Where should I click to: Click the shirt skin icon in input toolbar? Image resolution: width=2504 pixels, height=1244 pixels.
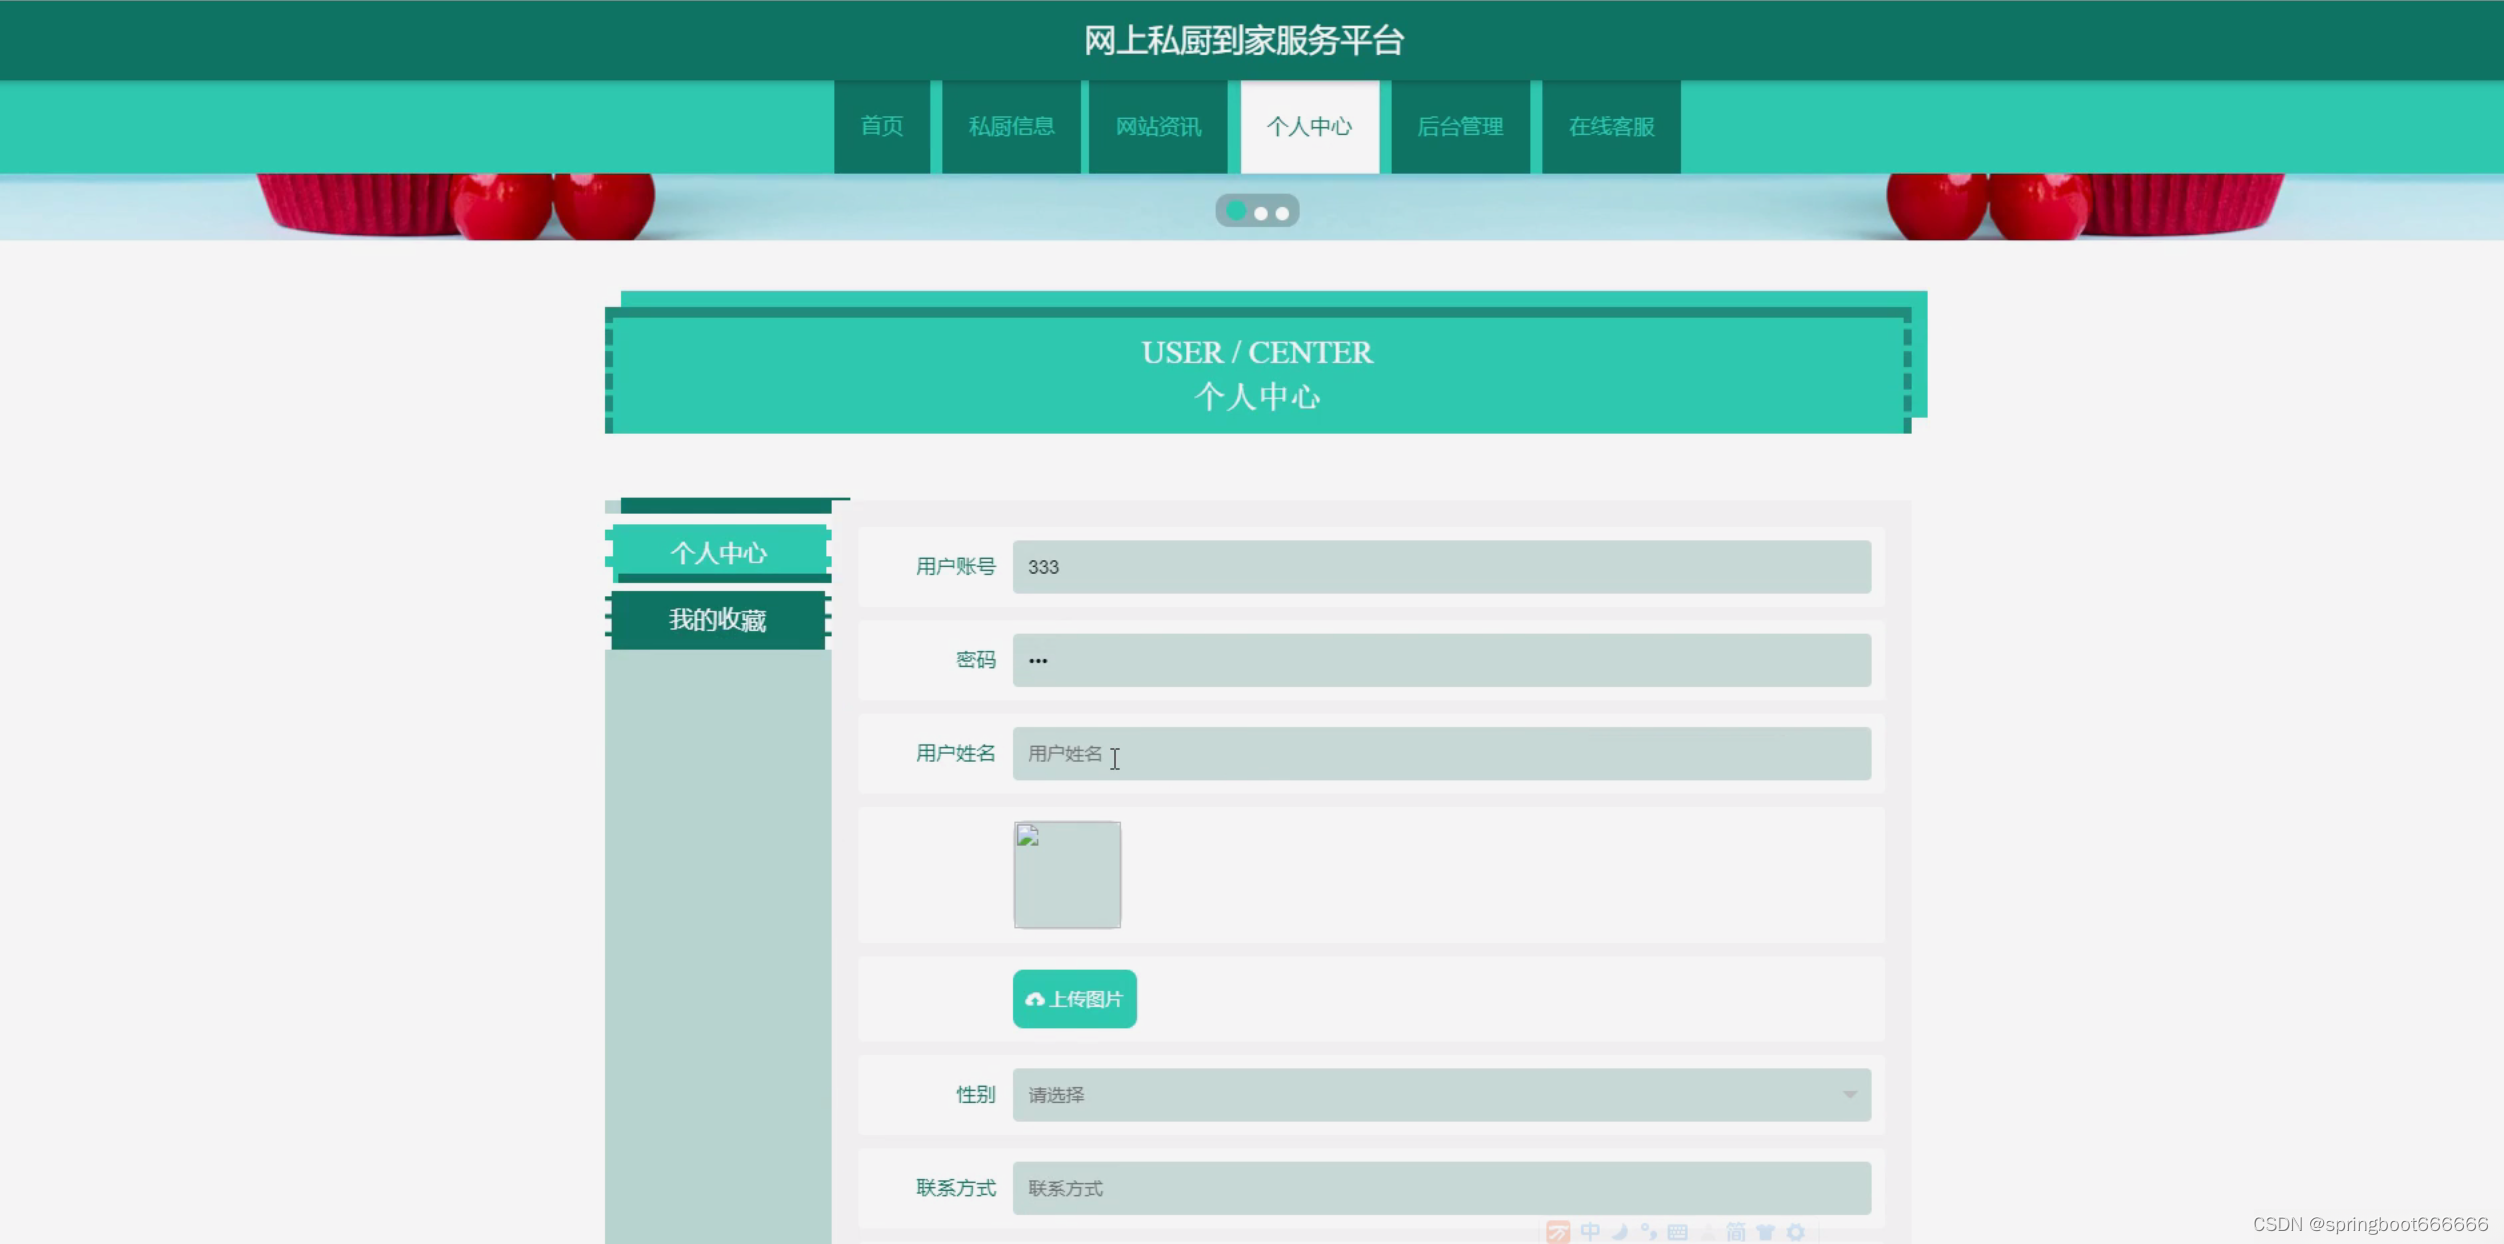1765,1232
